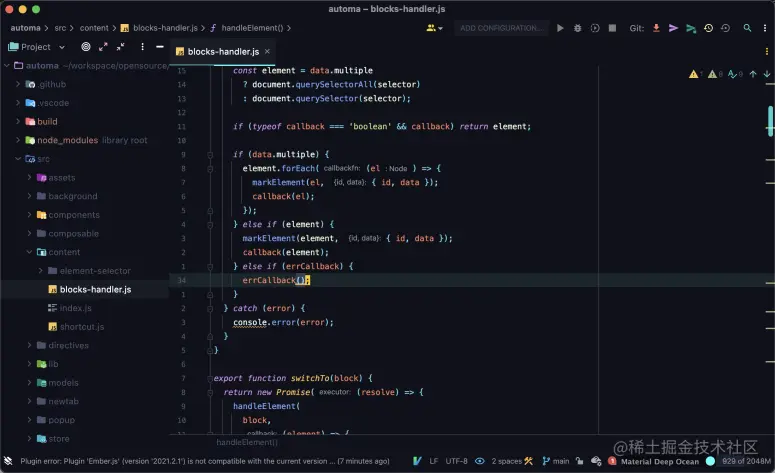Open the Plugin error notification message

point(205,461)
